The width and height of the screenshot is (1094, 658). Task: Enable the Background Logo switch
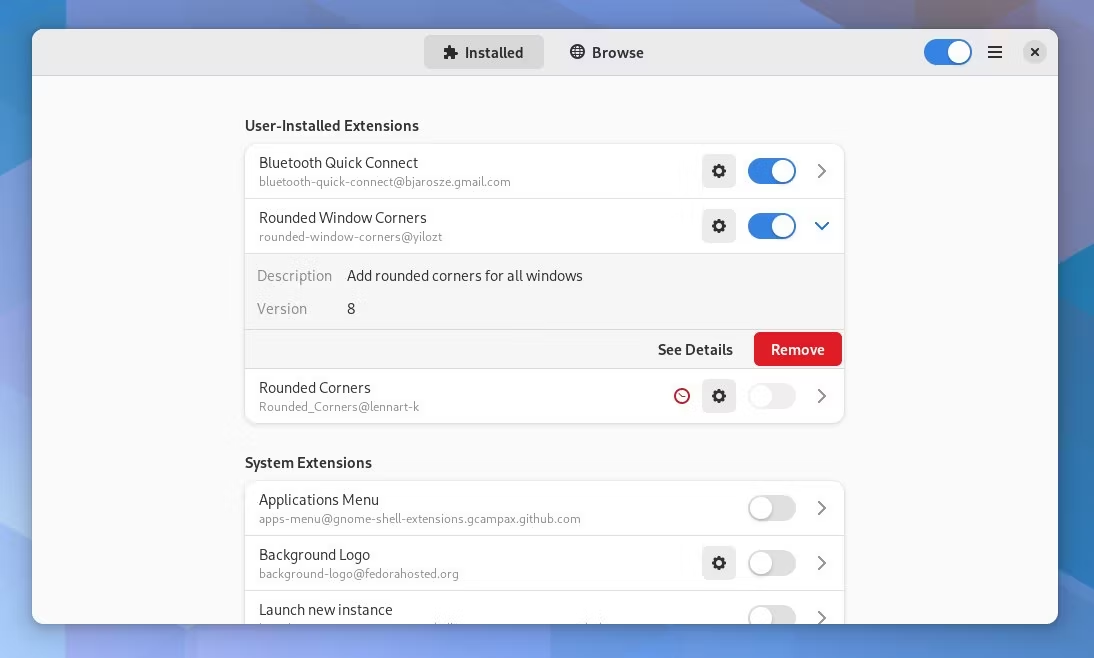tap(772, 563)
